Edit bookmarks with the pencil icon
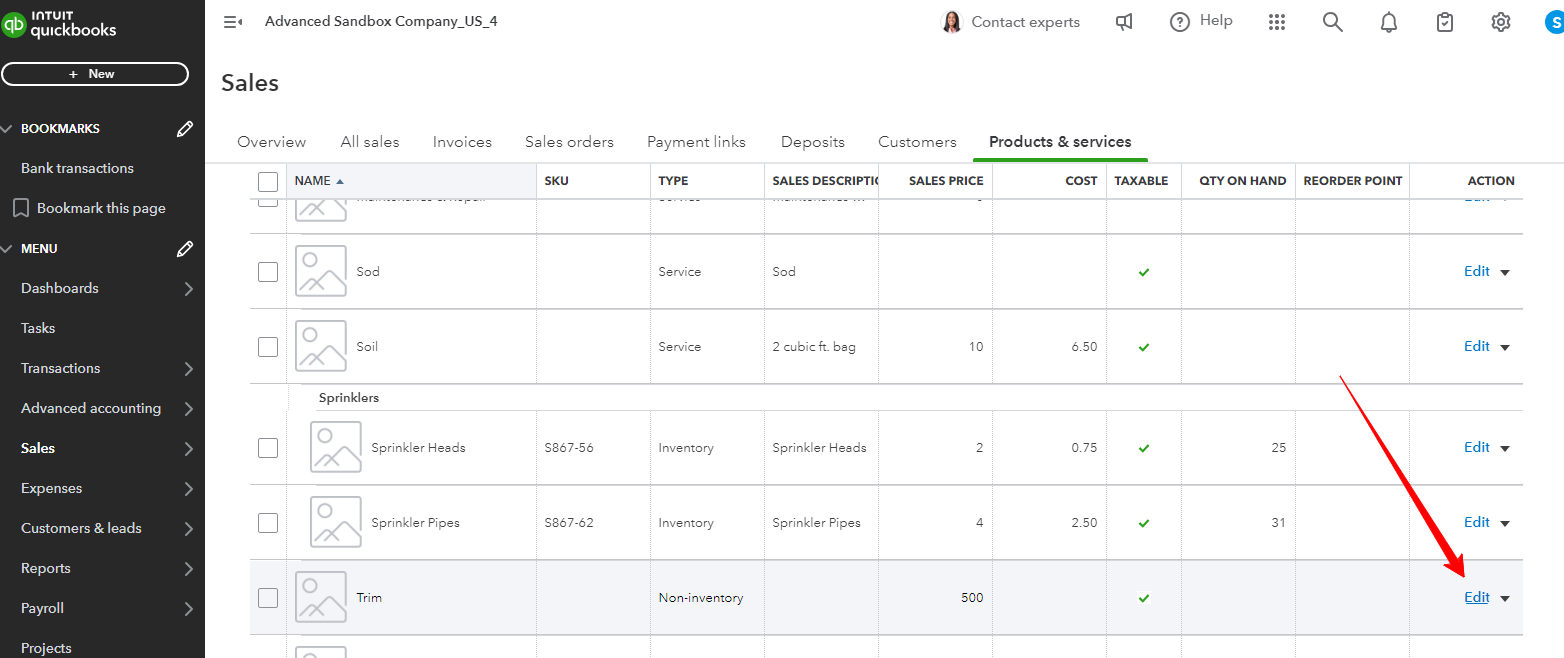Image resolution: width=1564 pixels, height=658 pixels. click(x=185, y=129)
